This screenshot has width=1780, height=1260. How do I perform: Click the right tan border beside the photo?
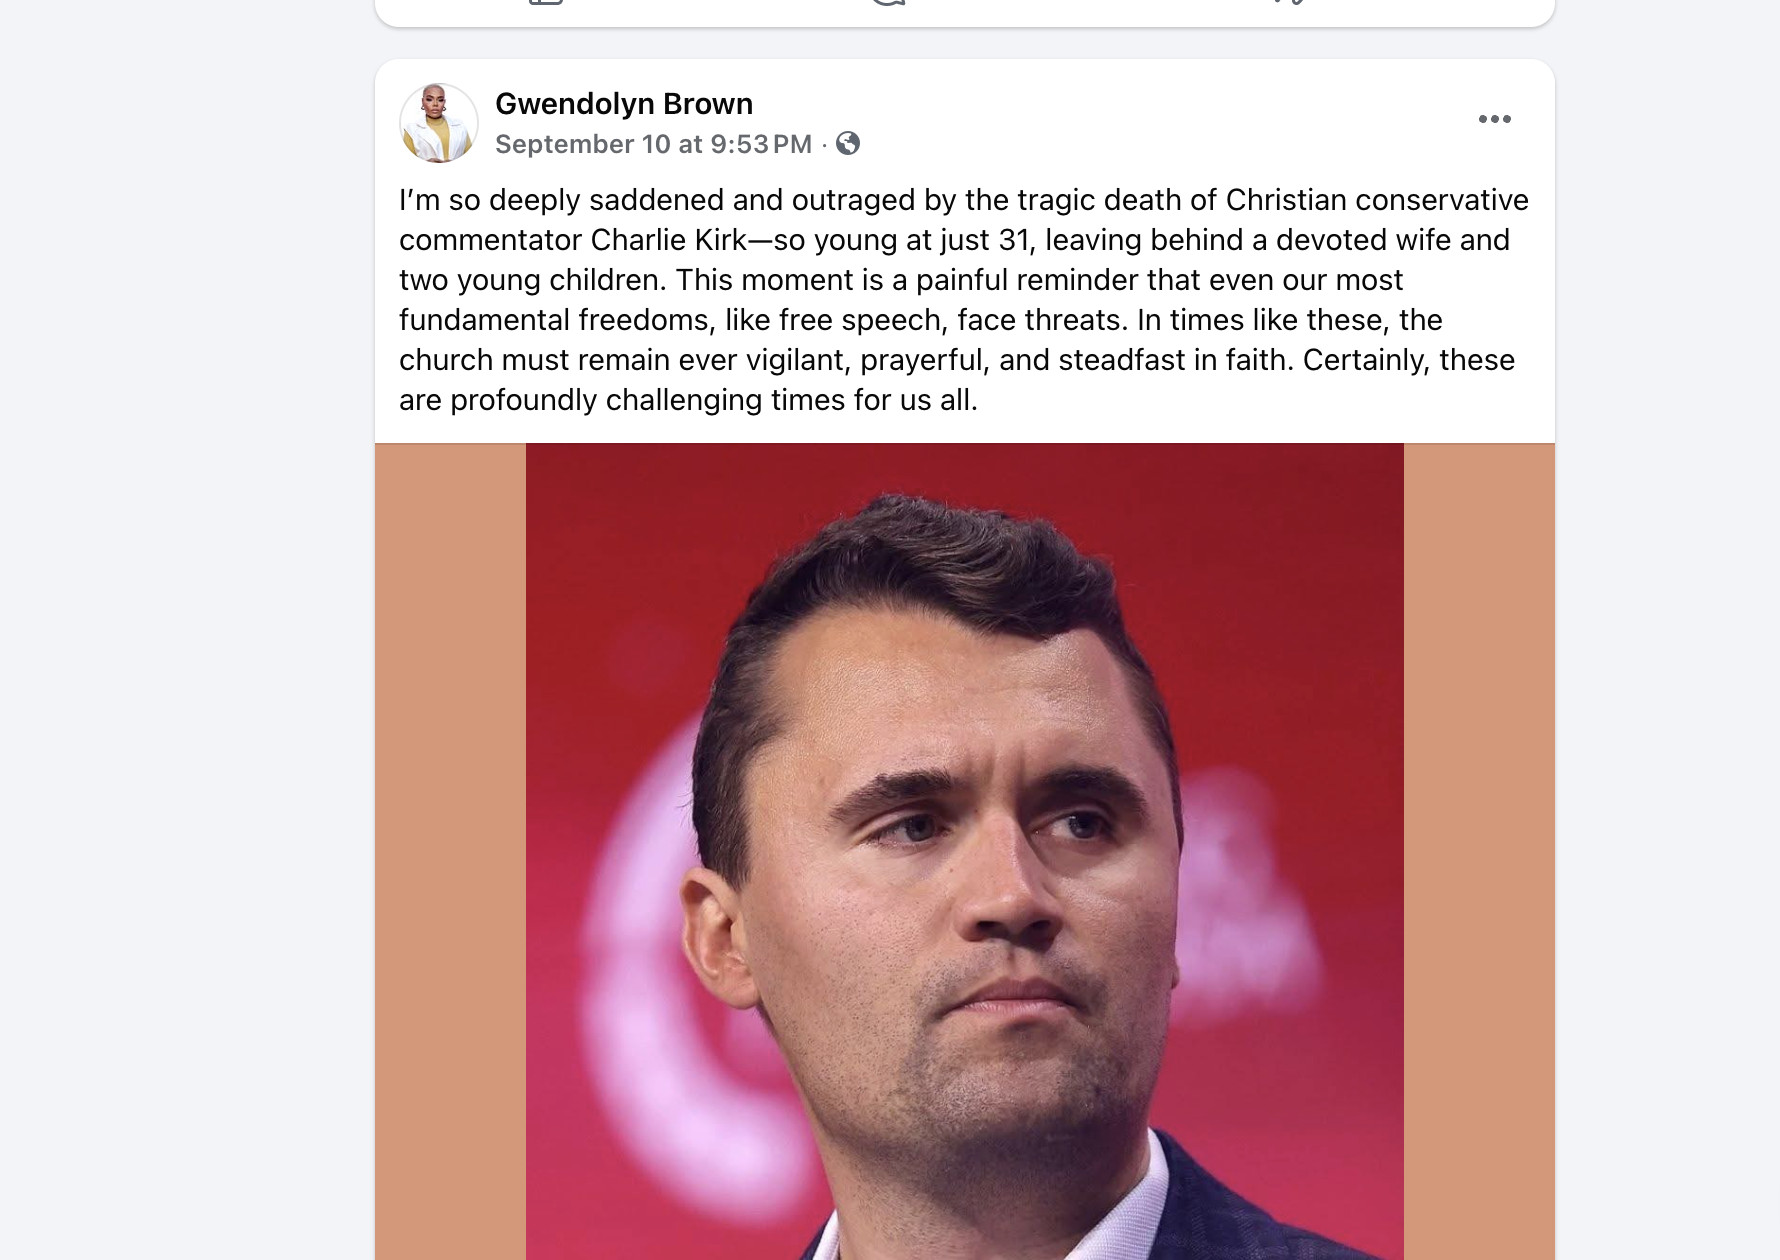tap(1478, 850)
